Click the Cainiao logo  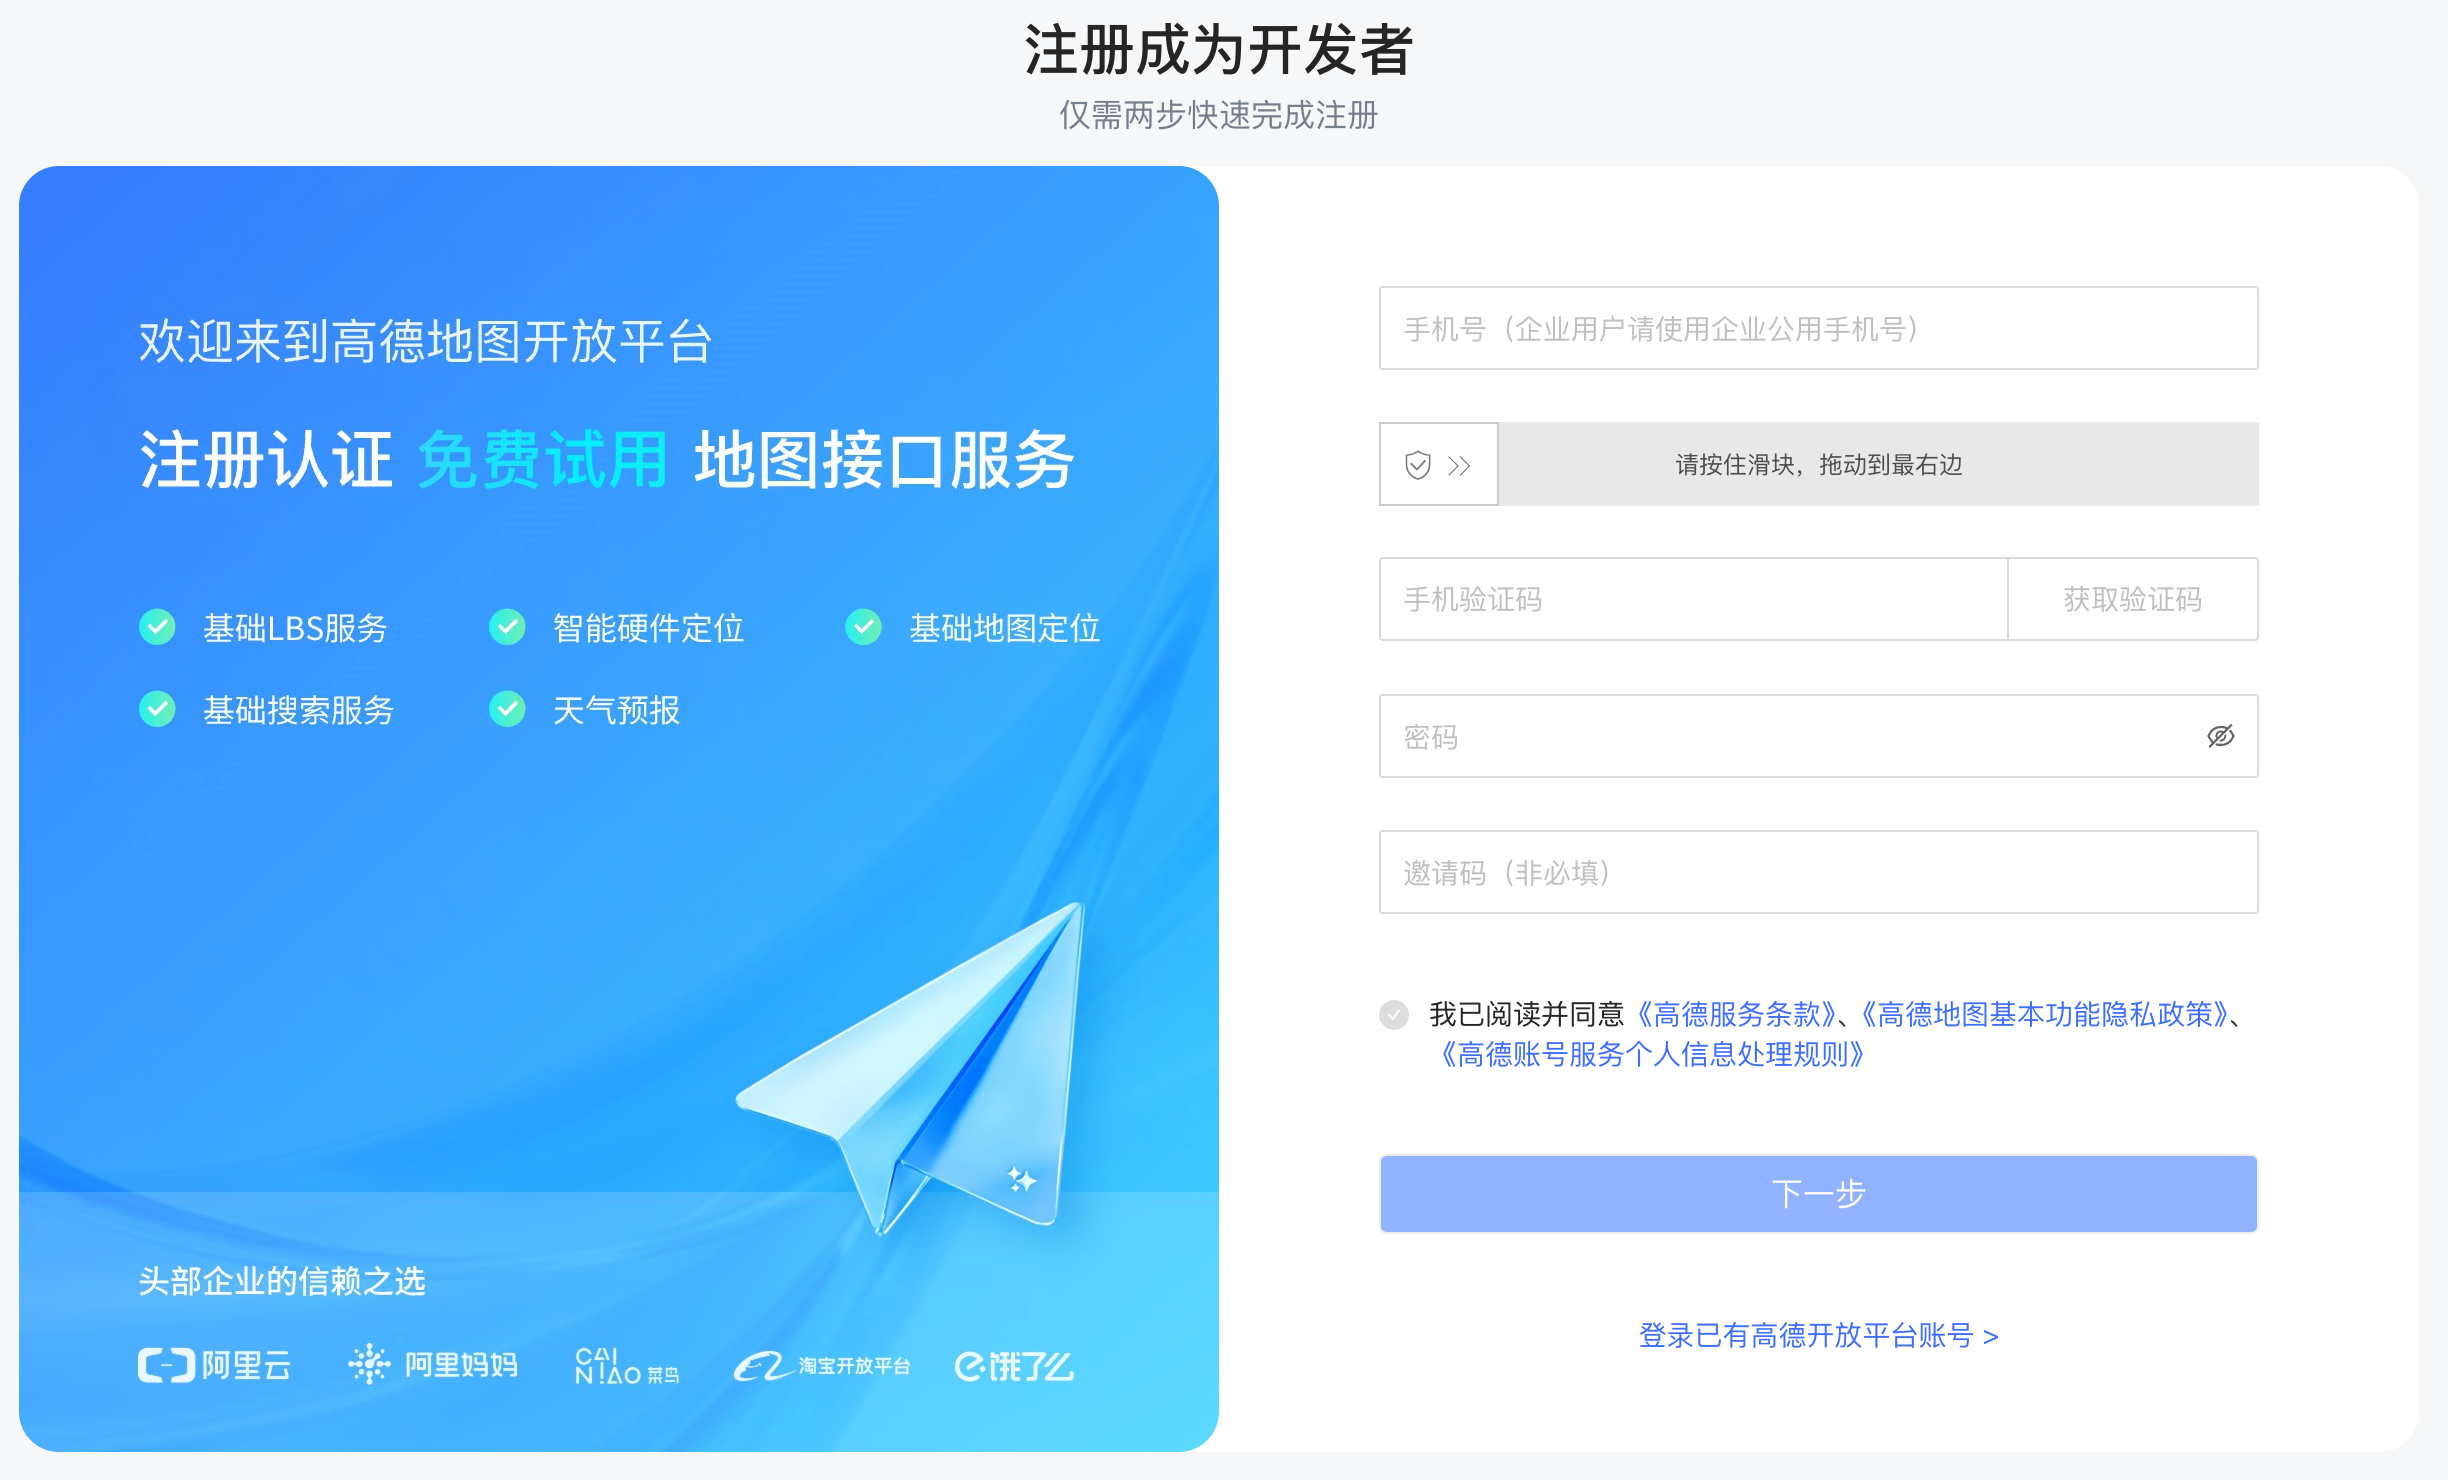627,1366
